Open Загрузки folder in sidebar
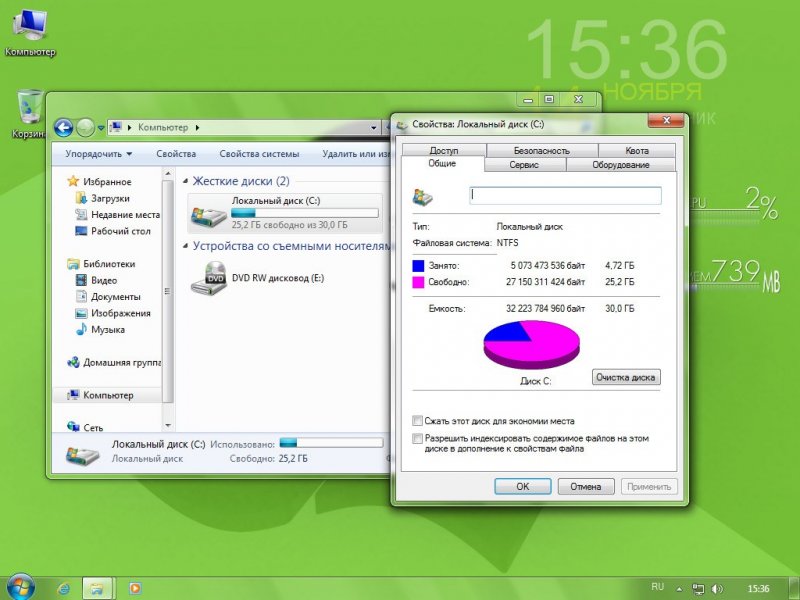The image size is (800, 600). [x=104, y=198]
